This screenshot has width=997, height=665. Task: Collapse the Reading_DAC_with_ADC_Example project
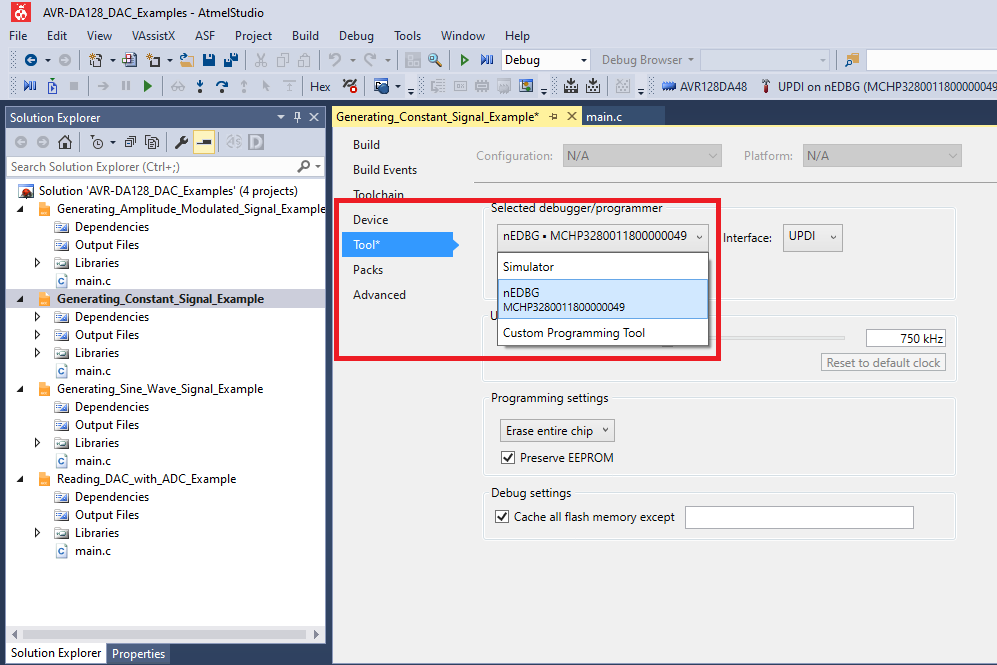20,479
